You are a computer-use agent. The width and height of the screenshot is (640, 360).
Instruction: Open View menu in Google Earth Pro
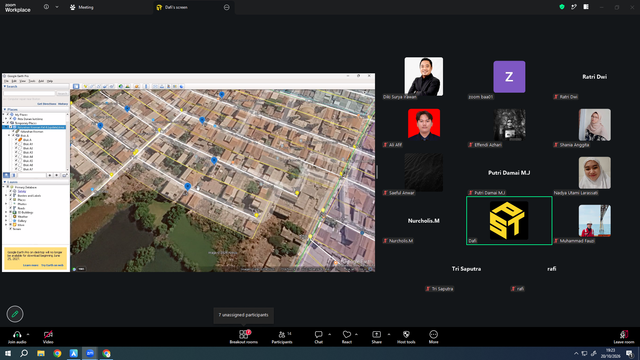pos(22,81)
